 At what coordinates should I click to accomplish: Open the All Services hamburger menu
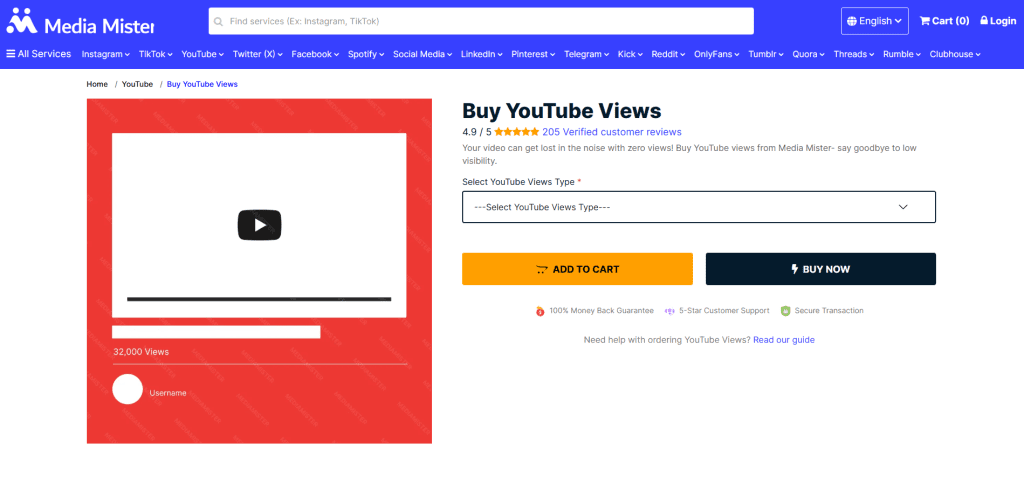[x=39, y=54]
